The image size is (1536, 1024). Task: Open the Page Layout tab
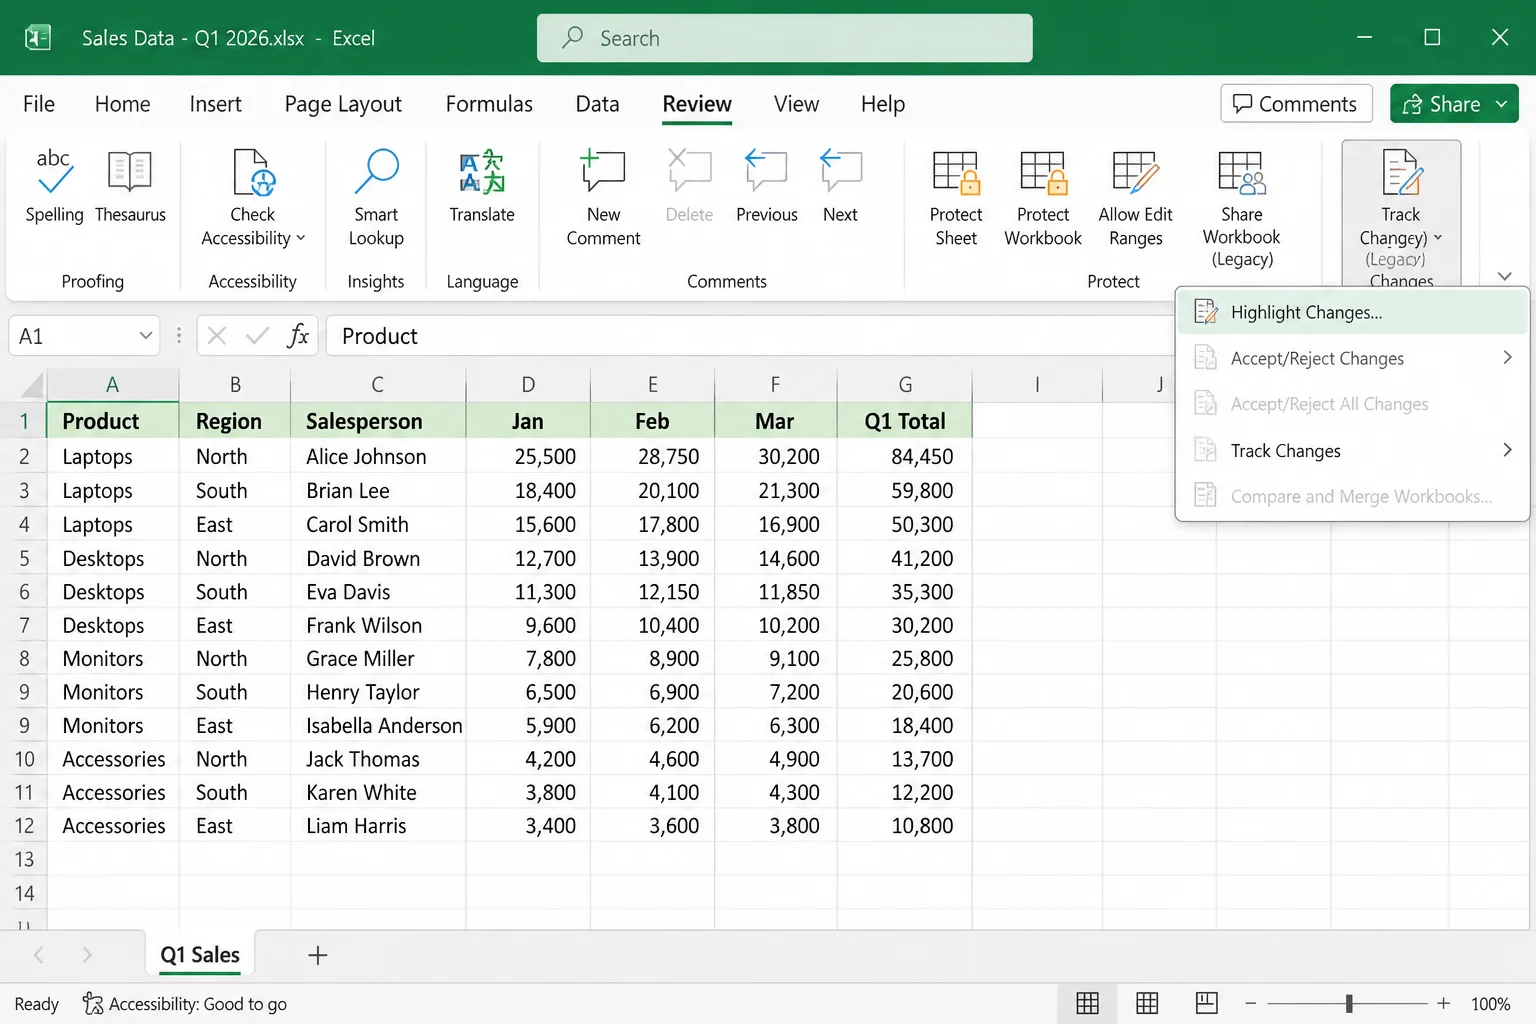343,104
